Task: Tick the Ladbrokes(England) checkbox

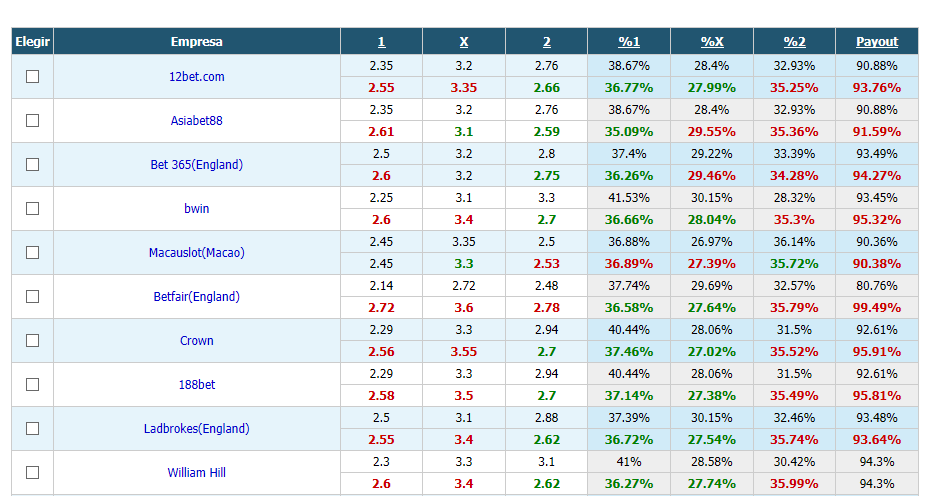Action: [33, 428]
